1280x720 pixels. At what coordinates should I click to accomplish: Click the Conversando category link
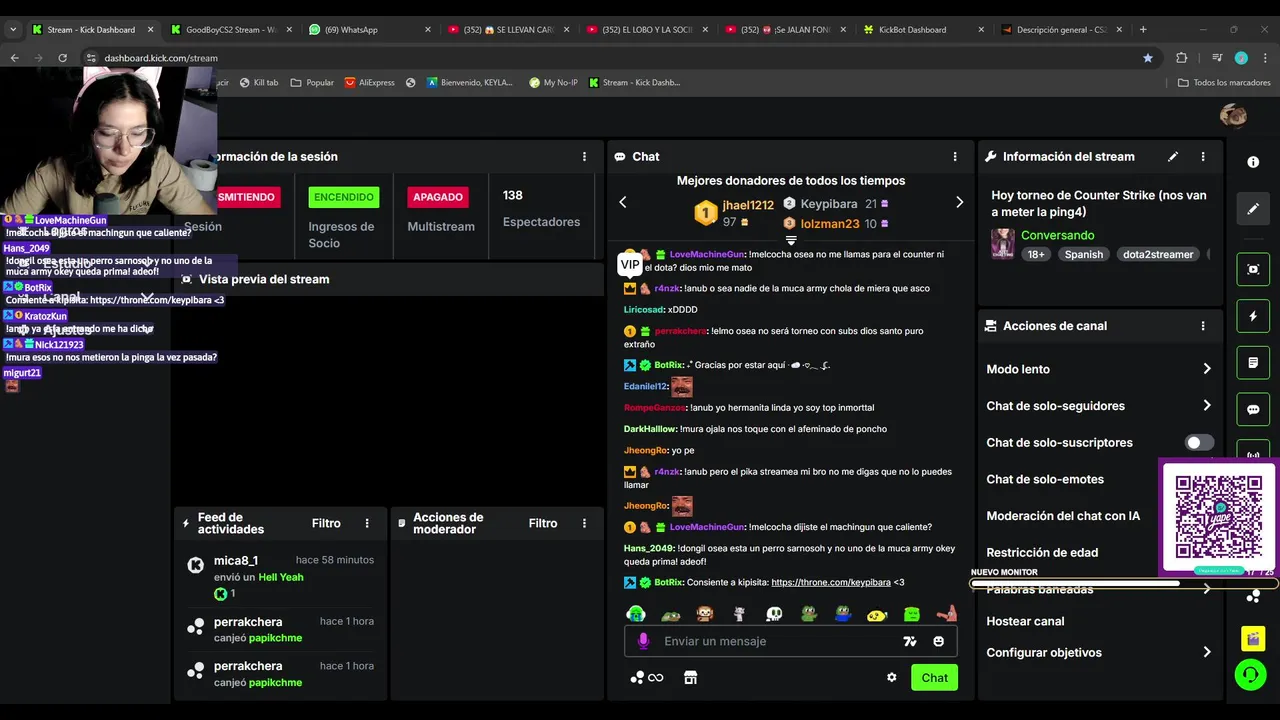[x=1057, y=235]
